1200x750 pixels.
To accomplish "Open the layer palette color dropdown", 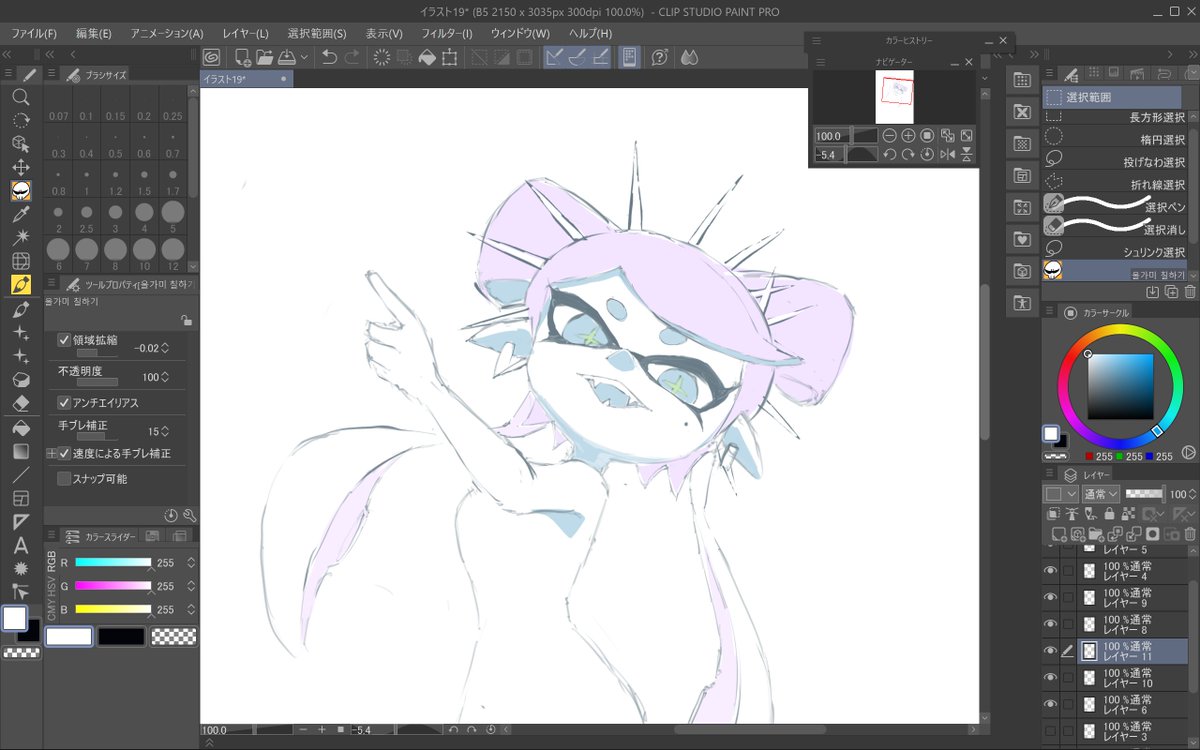I will click(x=1060, y=494).
